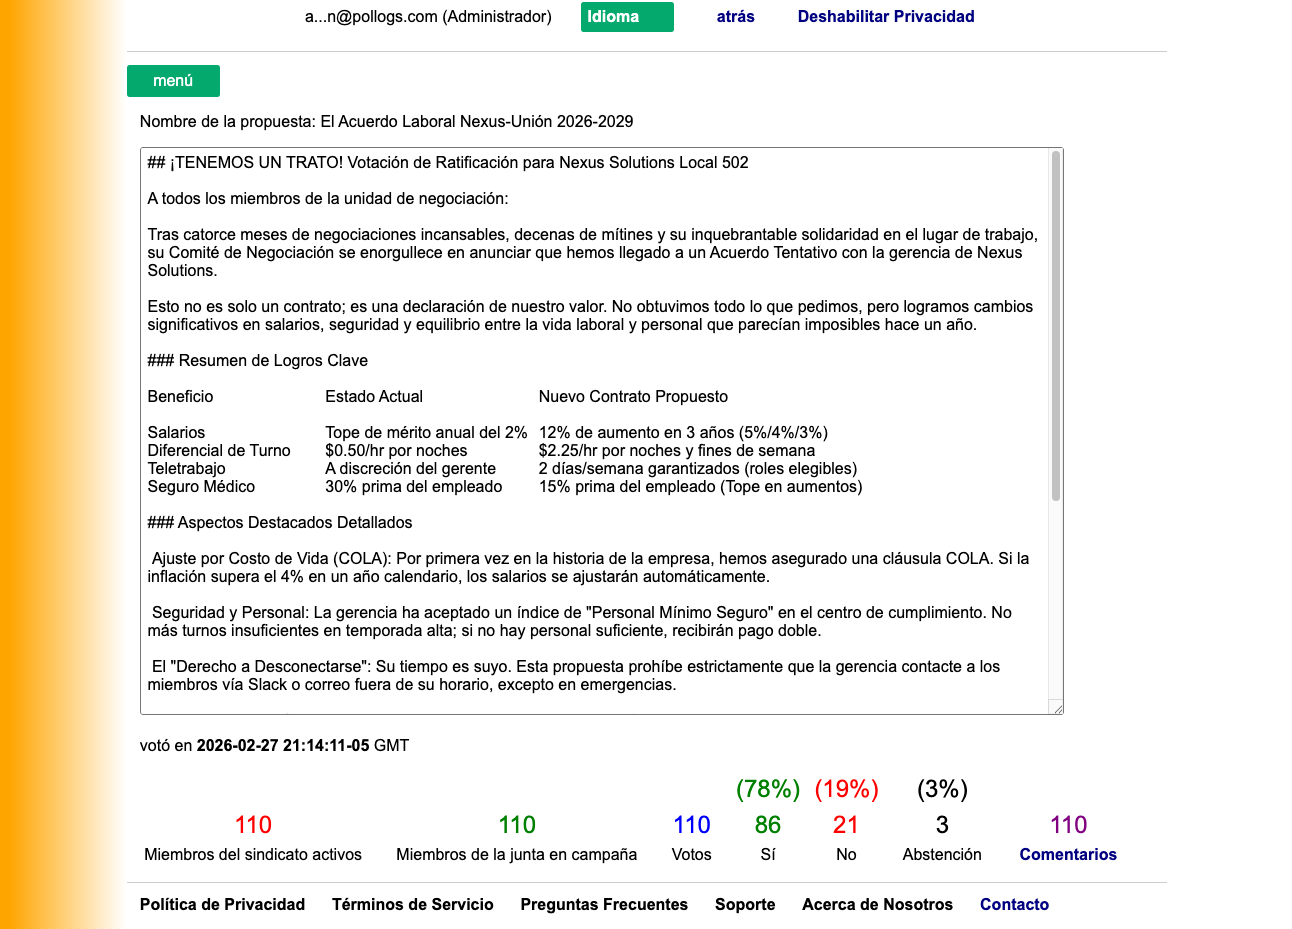Click the 'Nuevo Contrato Propuesto' column header
The height and width of the screenshot is (929, 1292).
(633, 397)
